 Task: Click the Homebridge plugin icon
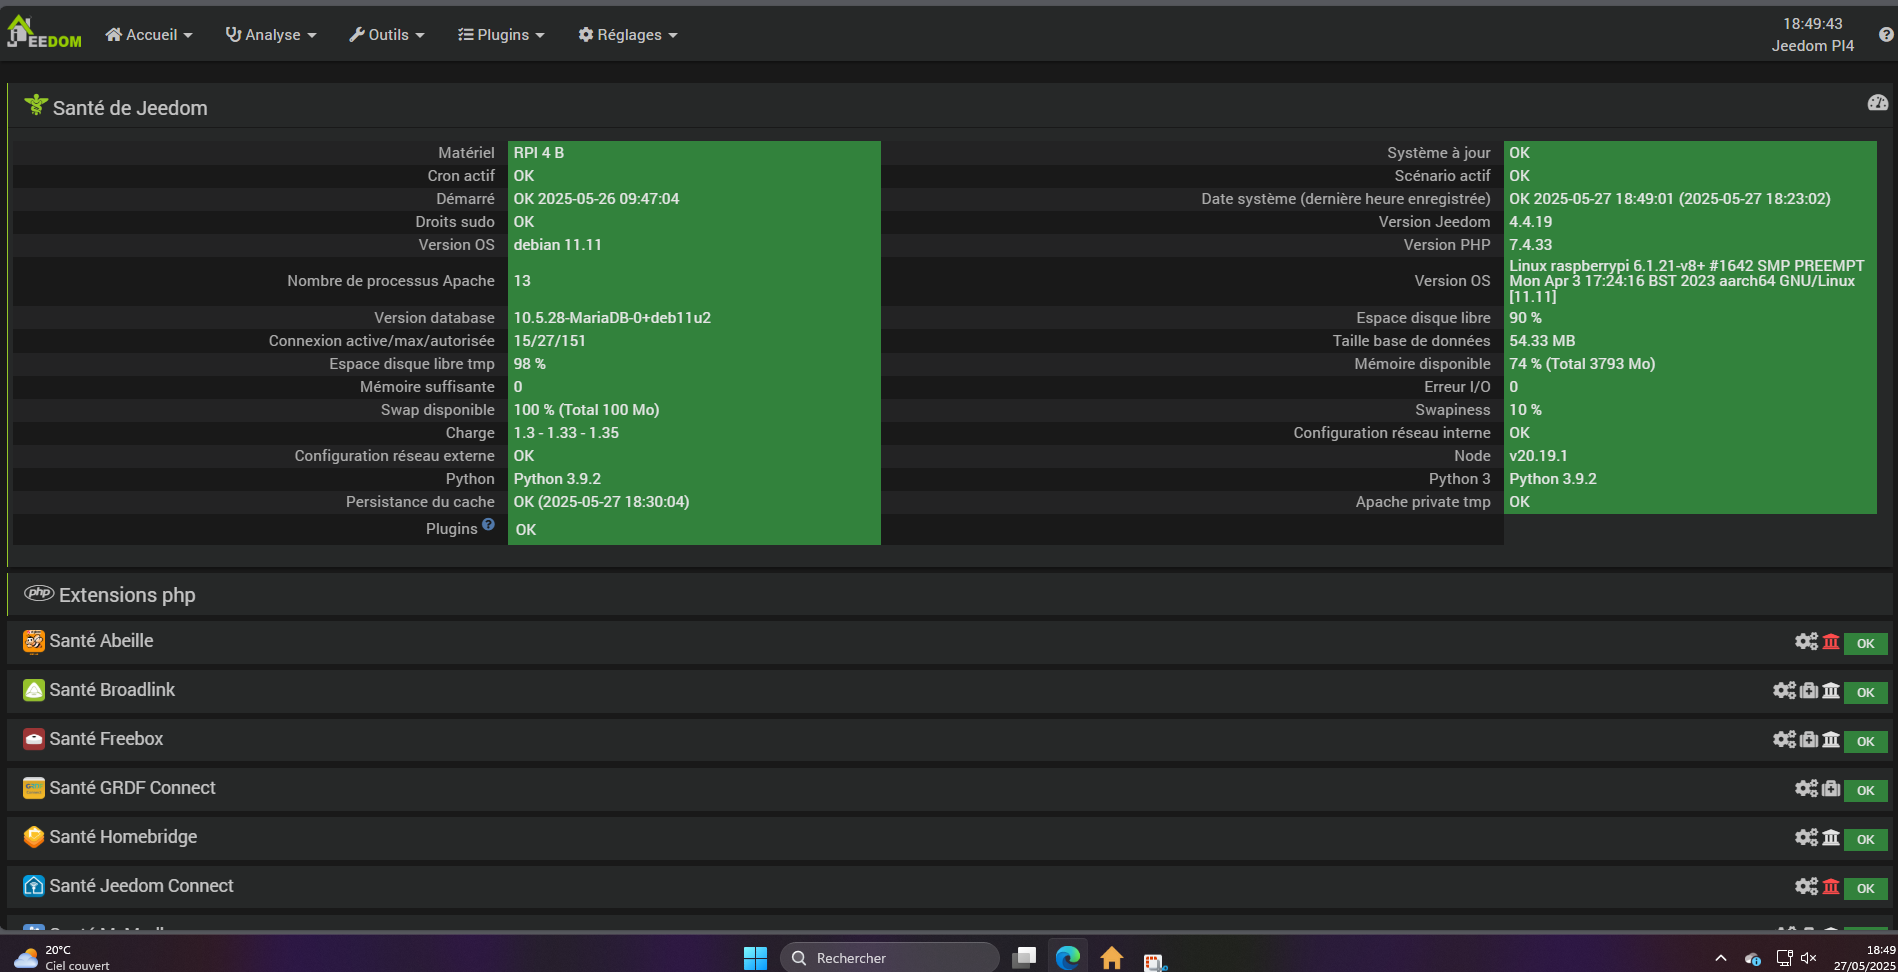click(34, 838)
